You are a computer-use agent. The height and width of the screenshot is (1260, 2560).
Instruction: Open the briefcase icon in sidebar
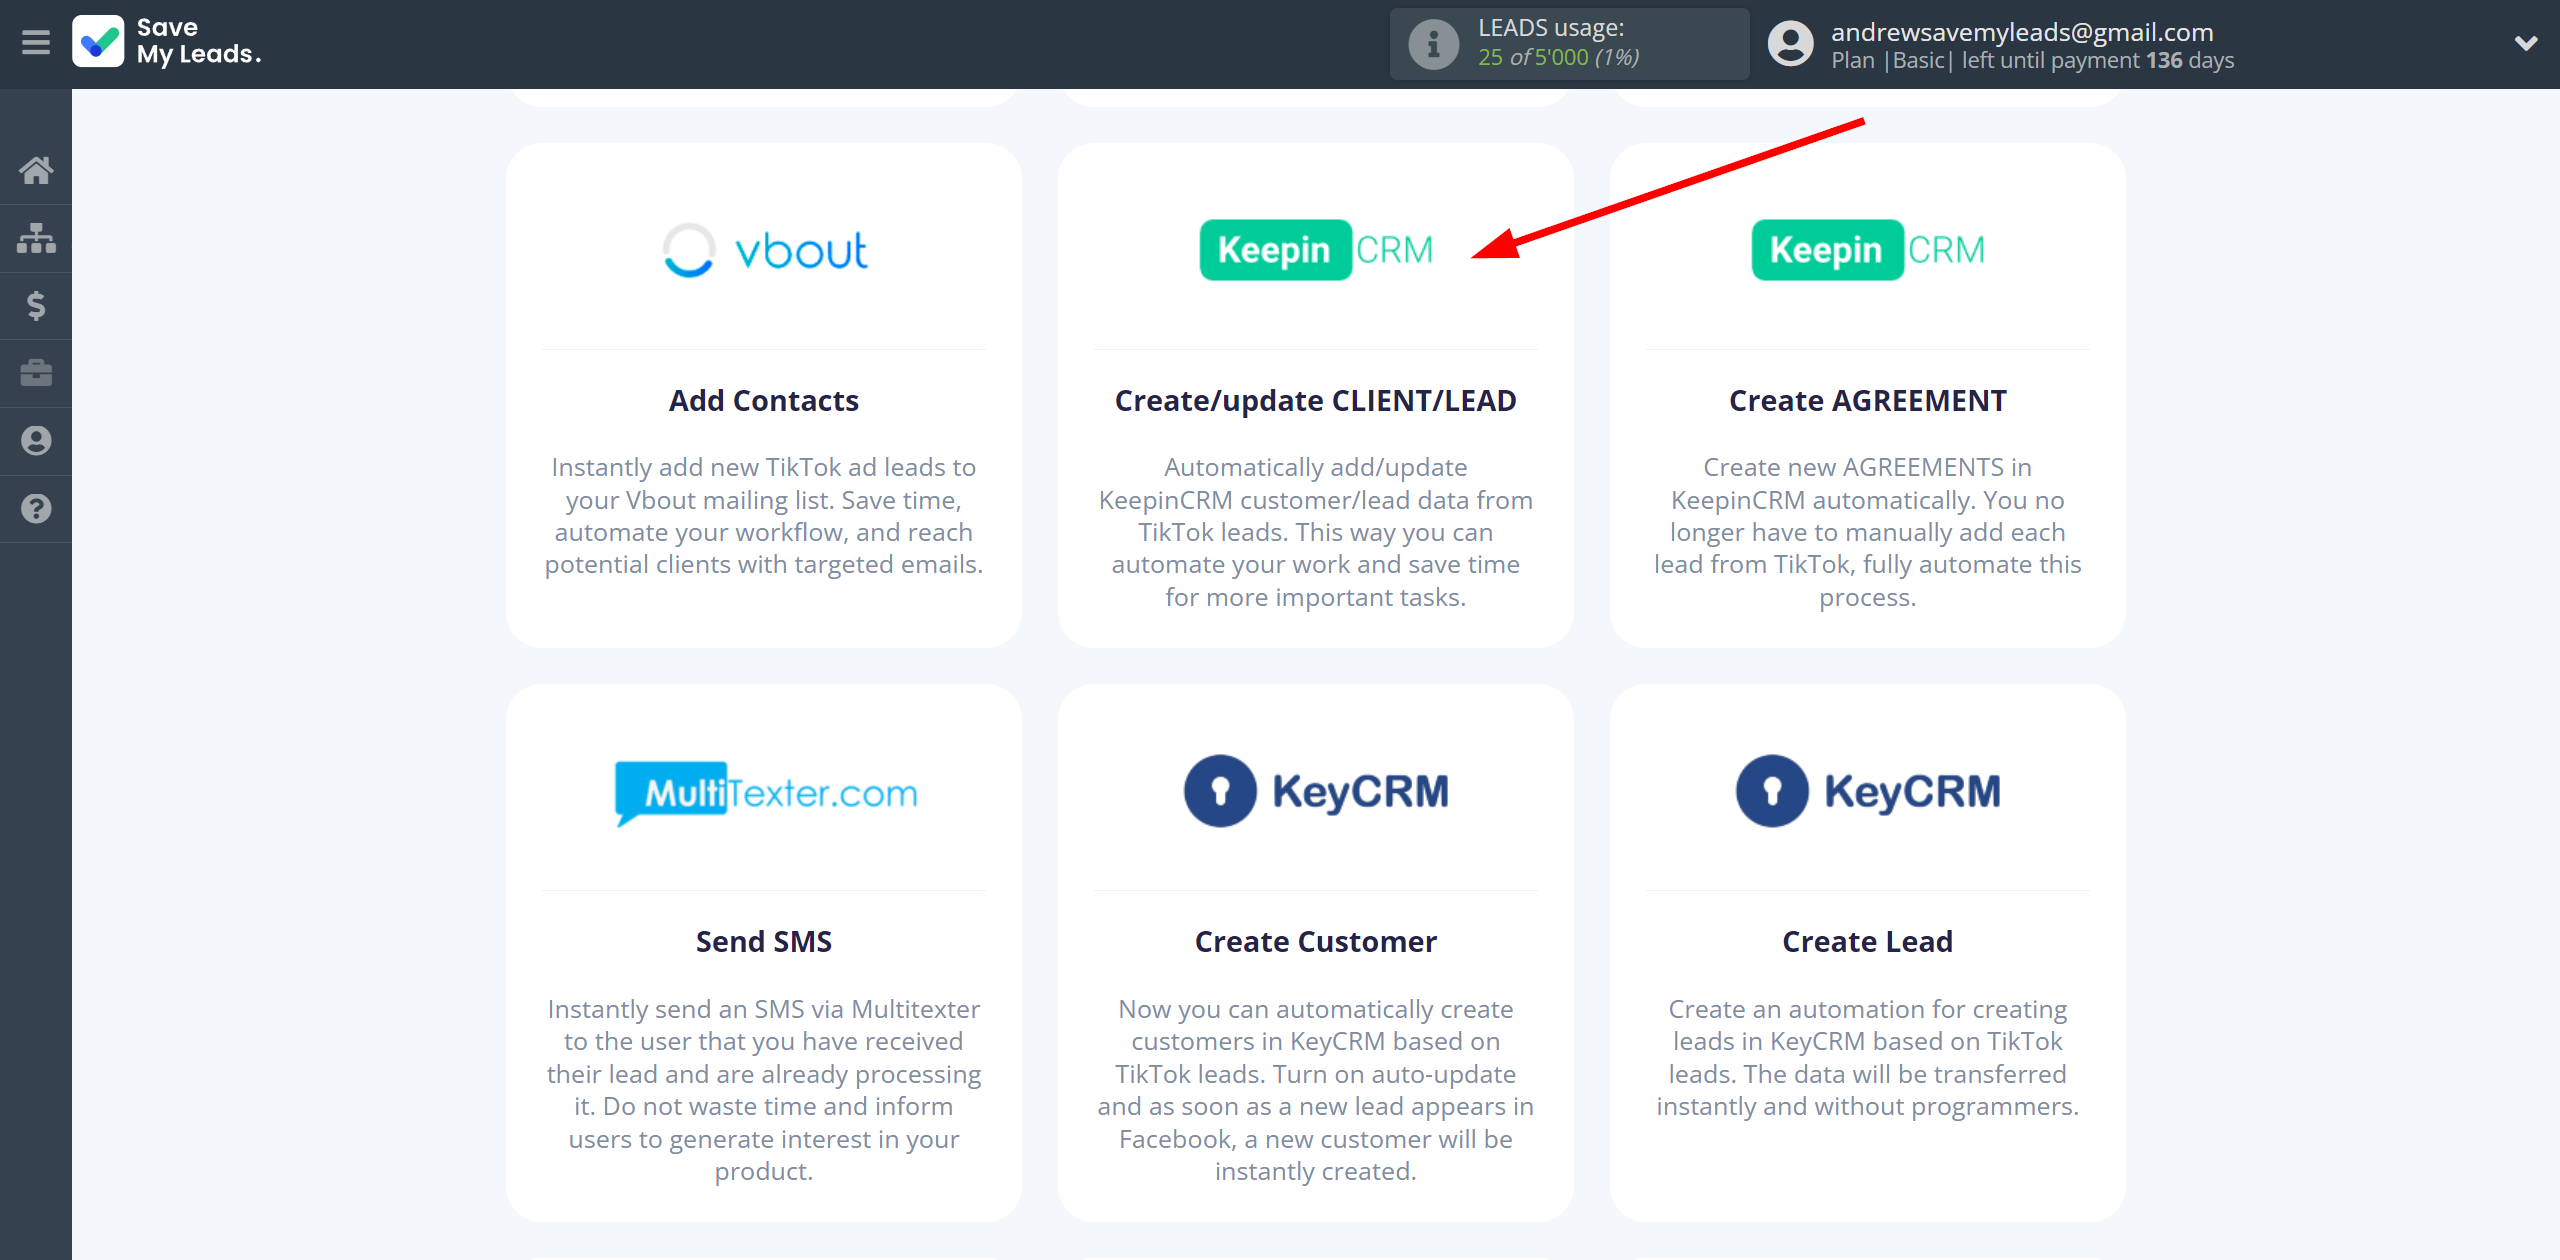coord(36,373)
